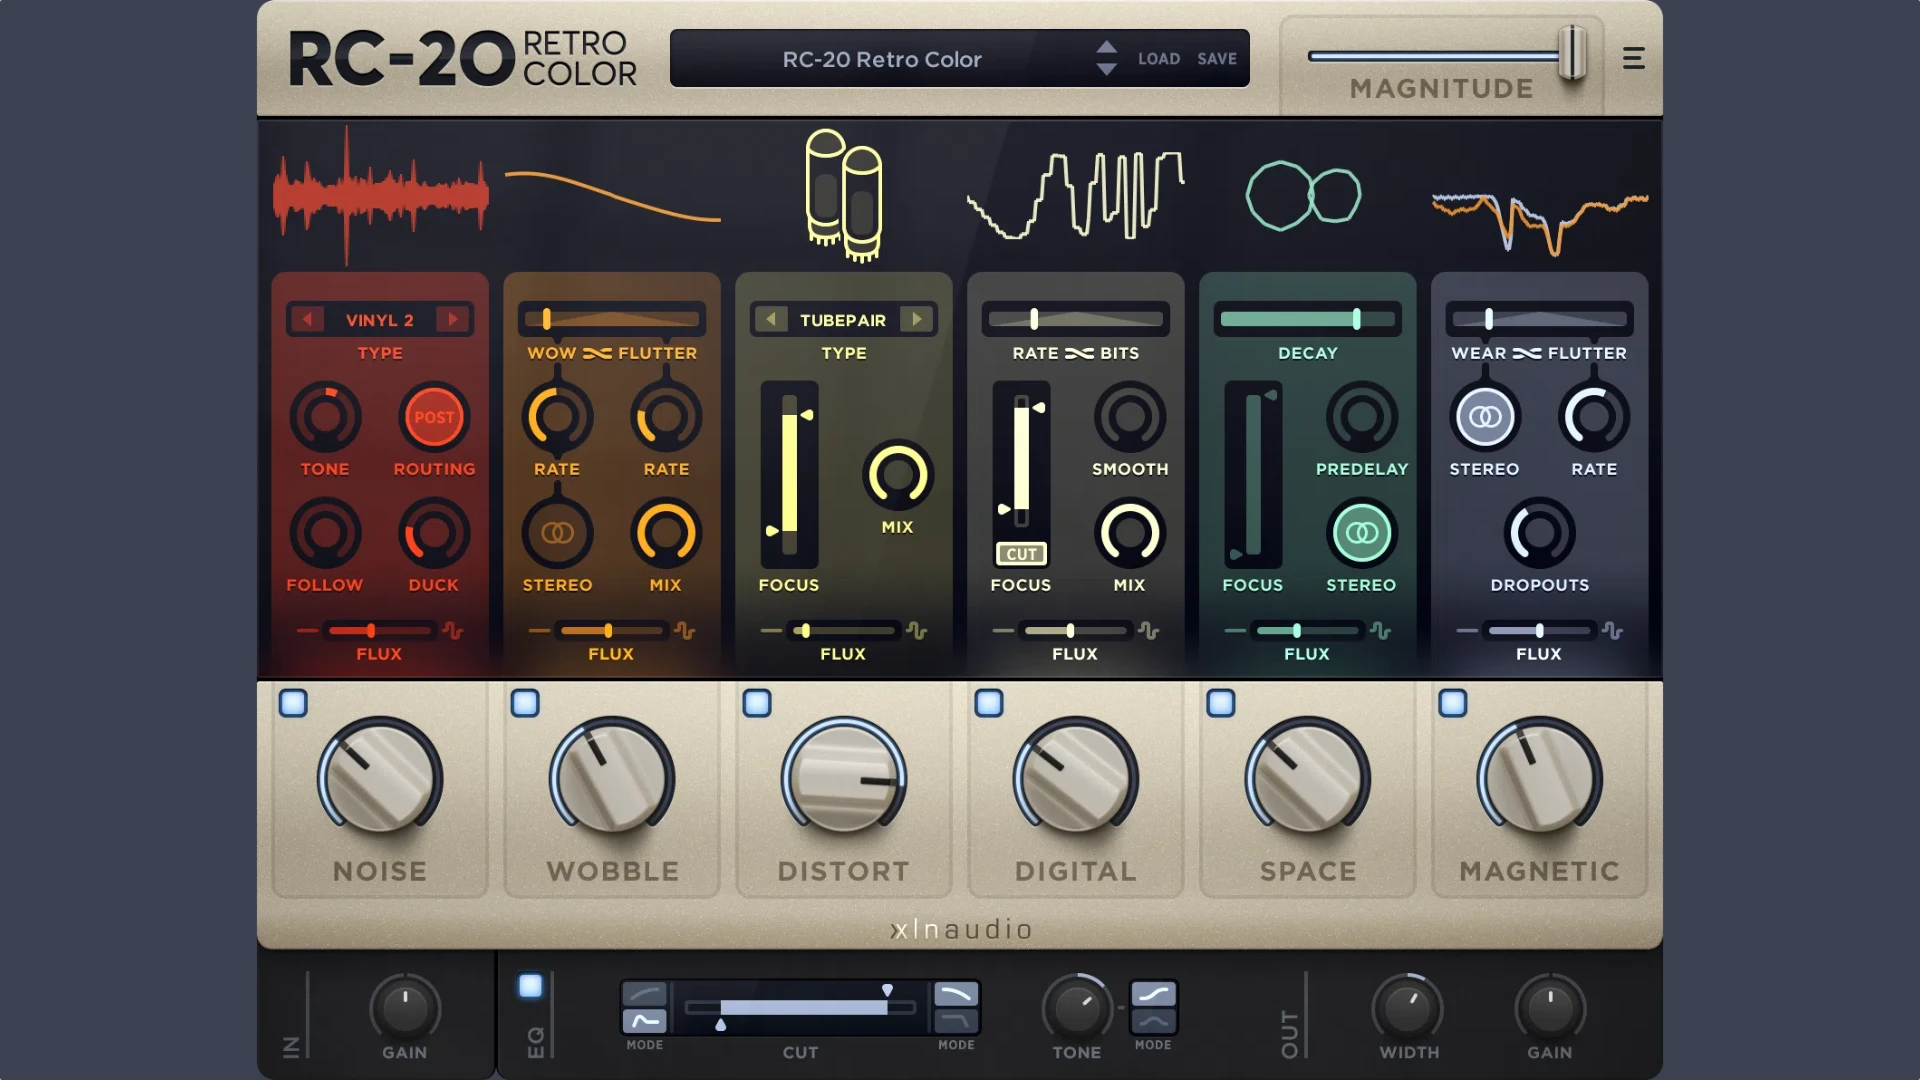This screenshot has width=1920, height=1080.
Task: Click the RC-20 Retro Color preset name field
Action: 882,59
